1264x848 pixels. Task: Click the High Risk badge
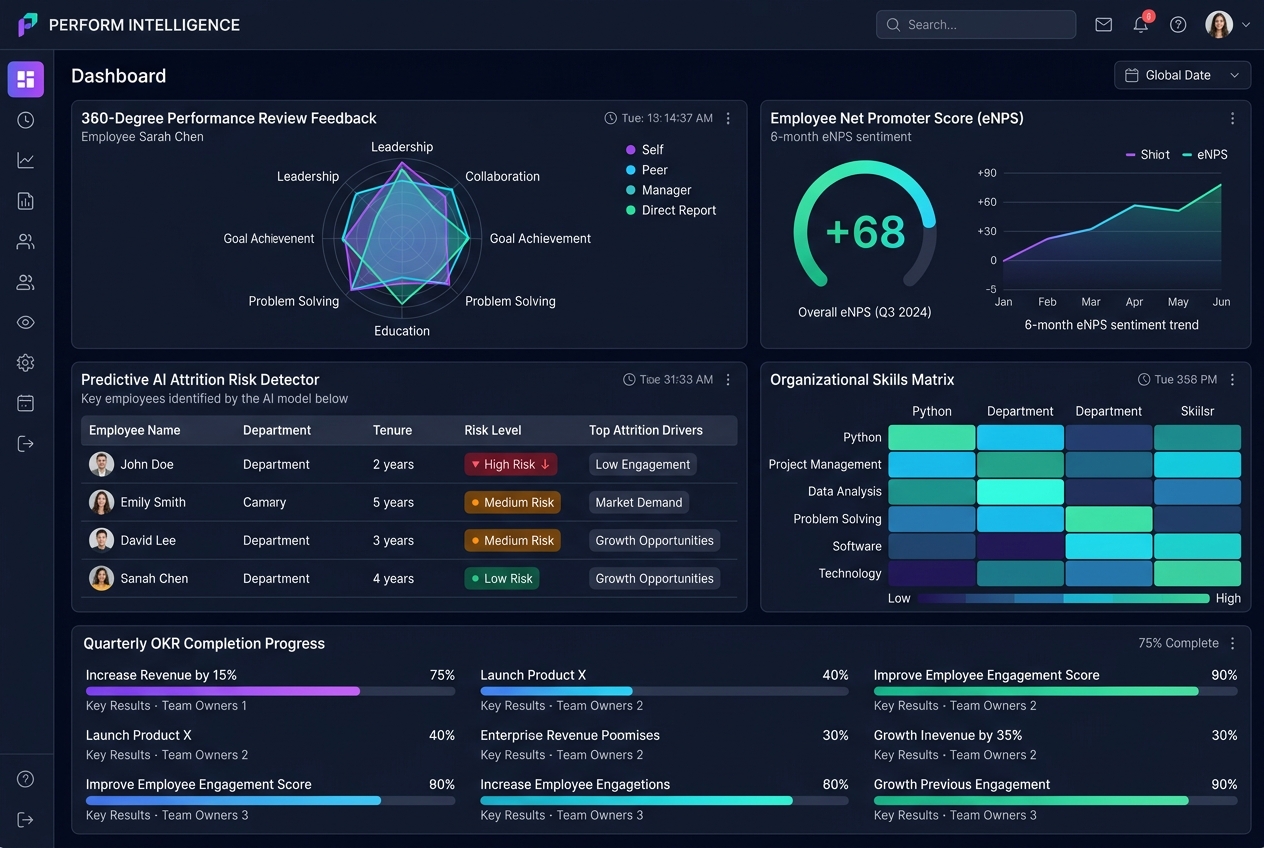pos(511,464)
